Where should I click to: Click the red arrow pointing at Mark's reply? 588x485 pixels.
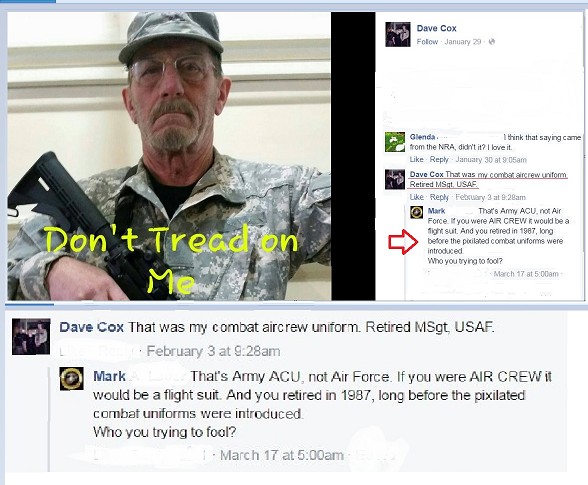[x=403, y=242]
